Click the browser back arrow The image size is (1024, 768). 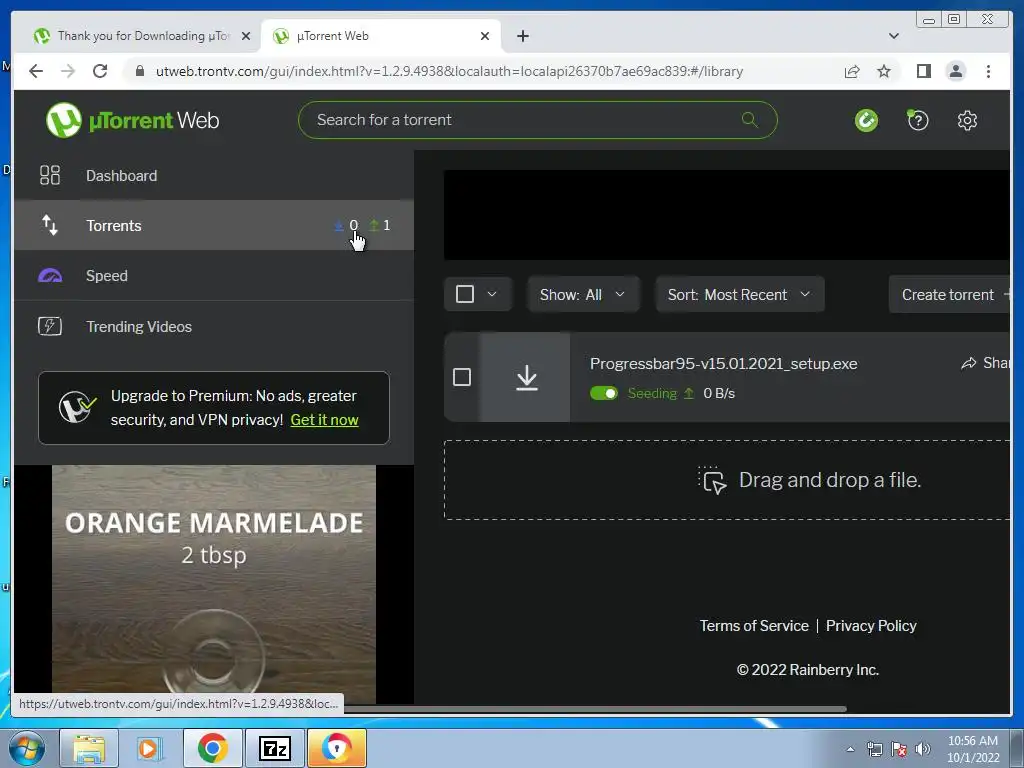coord(36,71)
